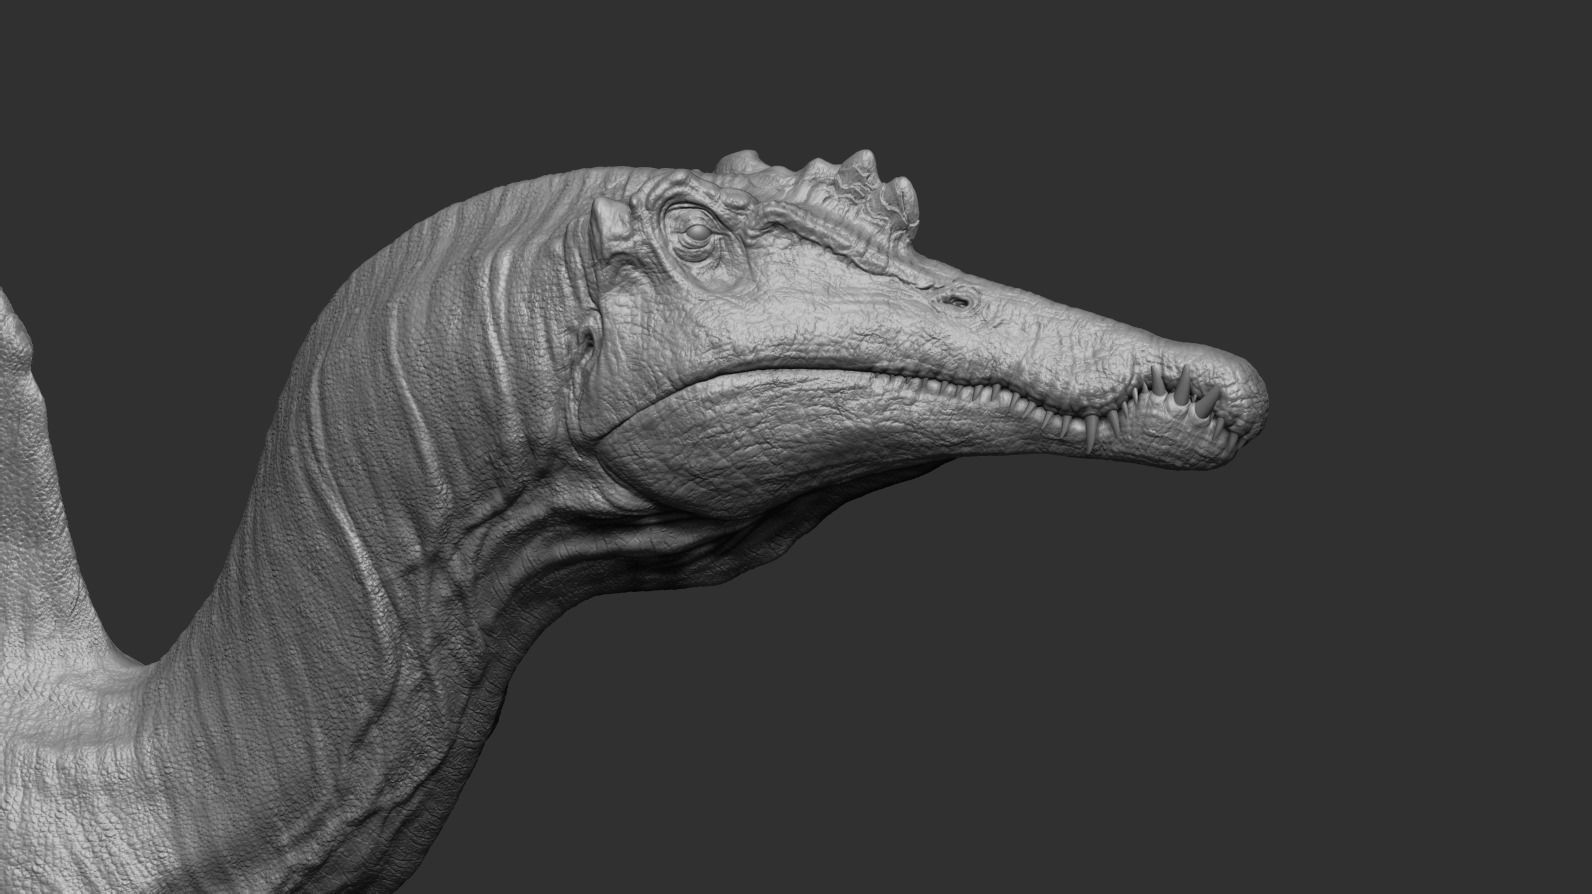Click the nostril on the dinosaur's snout
Viewport: 1592px width, 894px height.
point(959,300)
